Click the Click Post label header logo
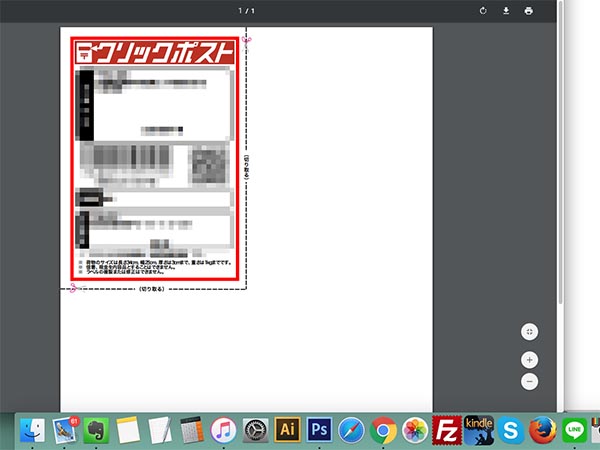Screen dimensions: 600x450 click(x=155, y=52)
